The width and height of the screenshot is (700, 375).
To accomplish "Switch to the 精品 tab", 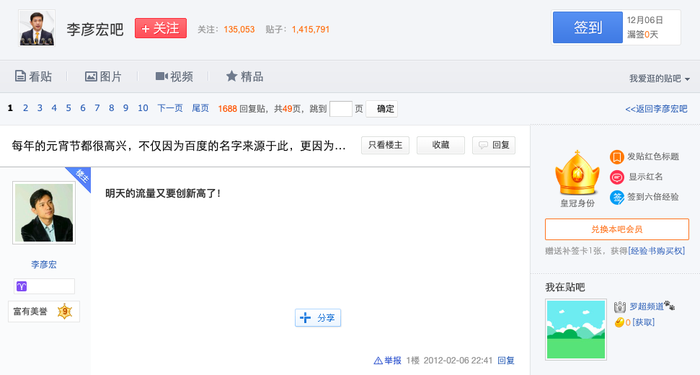I will point(245,77).
